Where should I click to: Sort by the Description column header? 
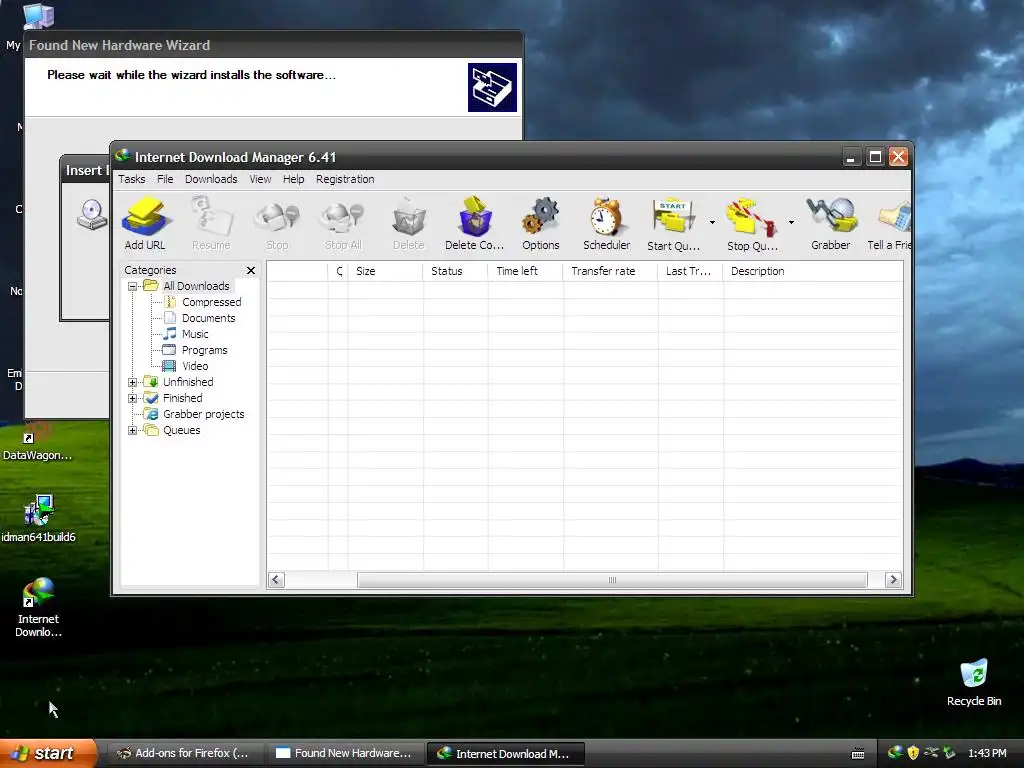[813, 271]
